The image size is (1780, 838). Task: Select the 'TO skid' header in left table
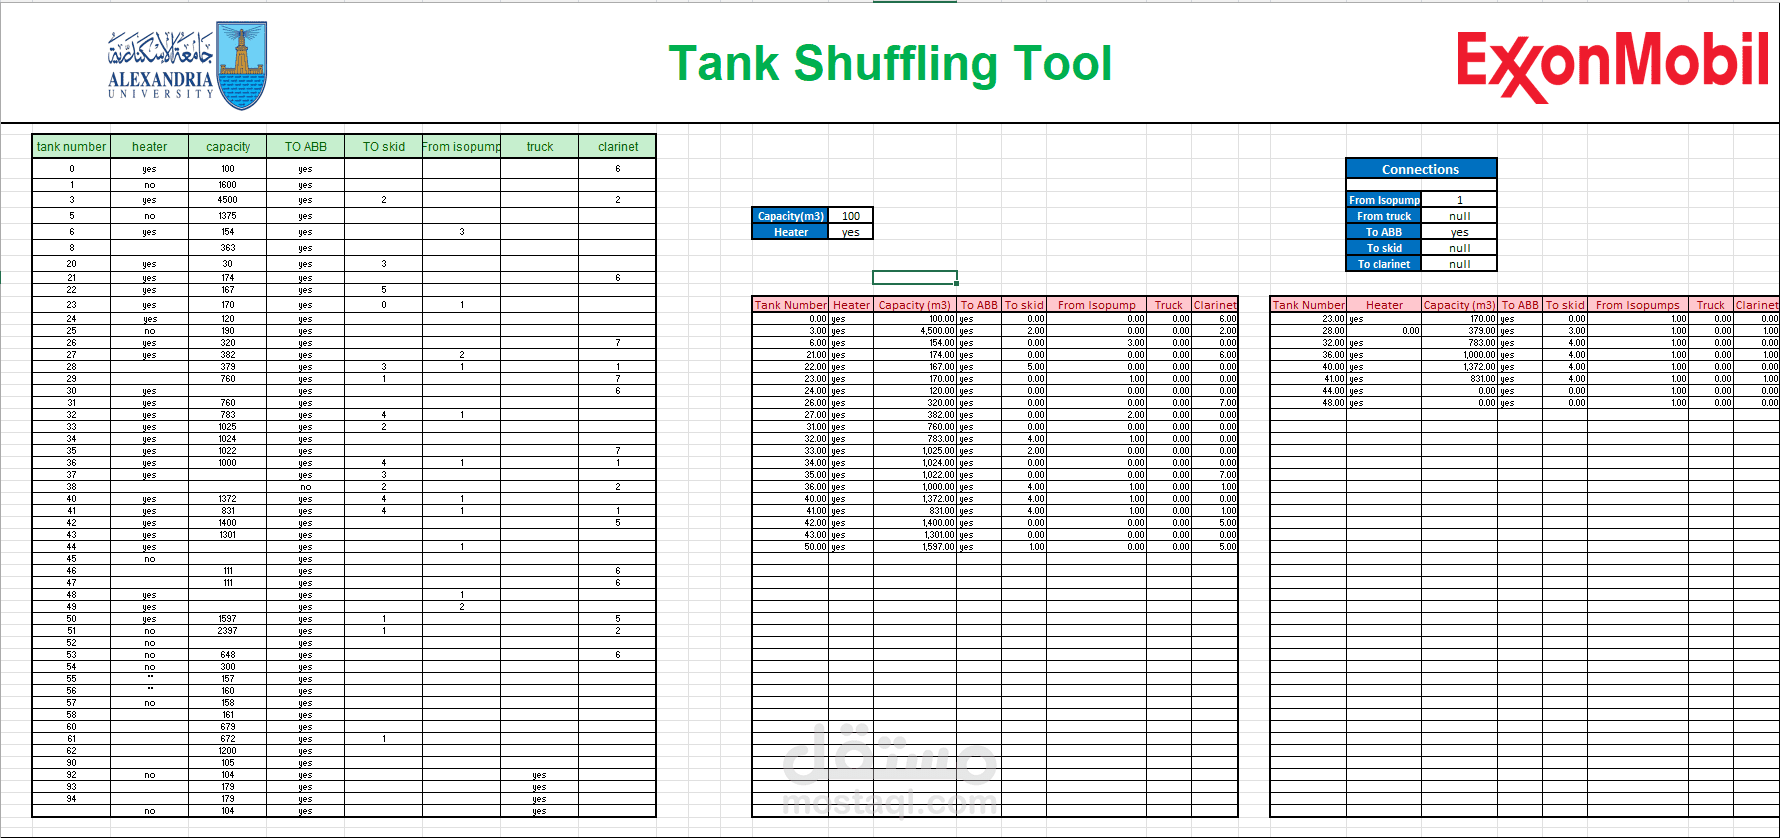point(383,147)
